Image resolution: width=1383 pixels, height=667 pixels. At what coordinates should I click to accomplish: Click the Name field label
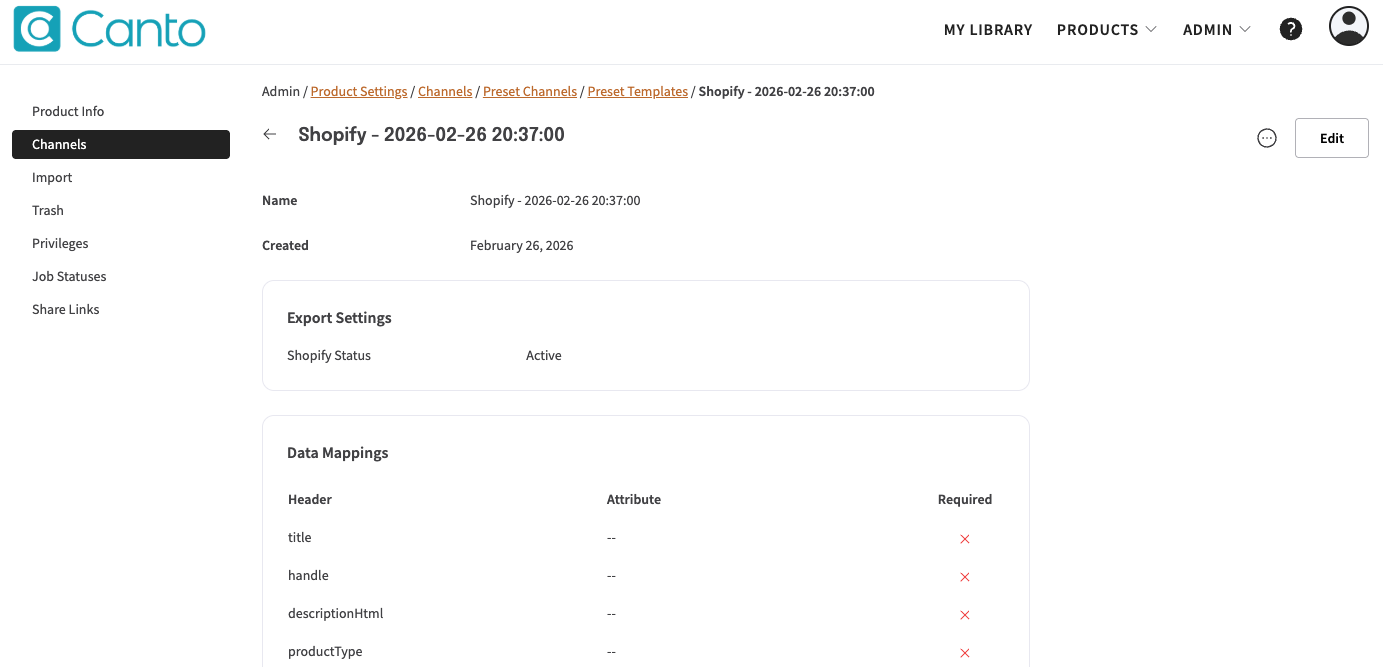pyautogui.click(x=280, y=200)
